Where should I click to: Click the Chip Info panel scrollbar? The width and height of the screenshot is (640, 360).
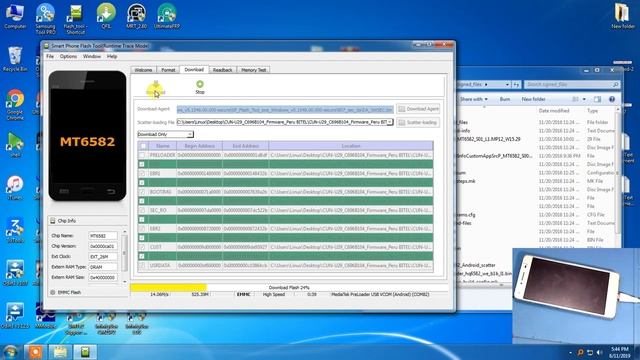(124, 256)
